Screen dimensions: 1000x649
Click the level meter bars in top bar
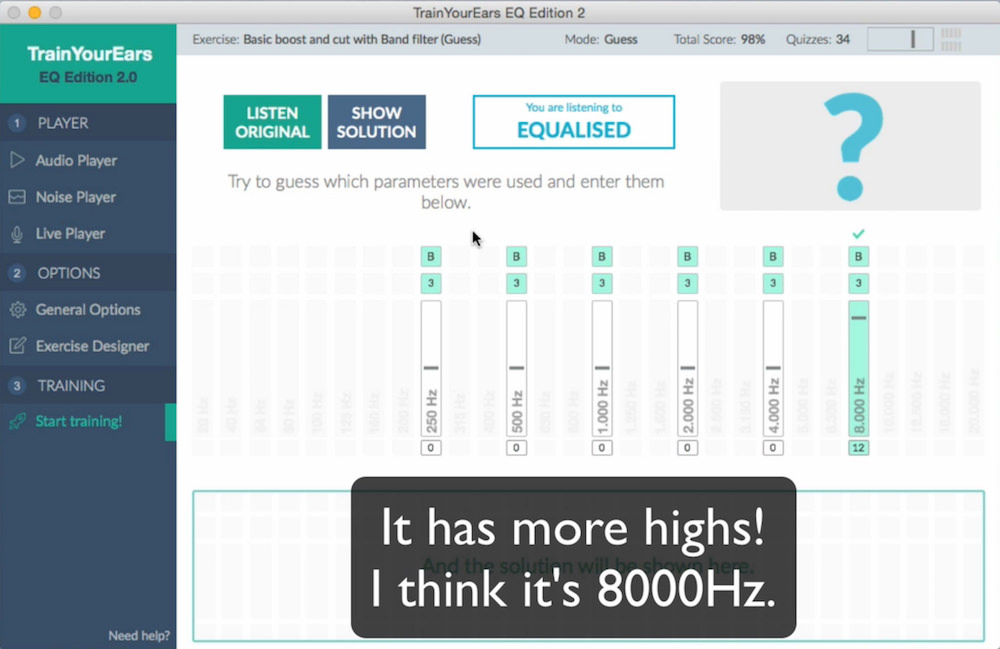(x=951, y=39)
